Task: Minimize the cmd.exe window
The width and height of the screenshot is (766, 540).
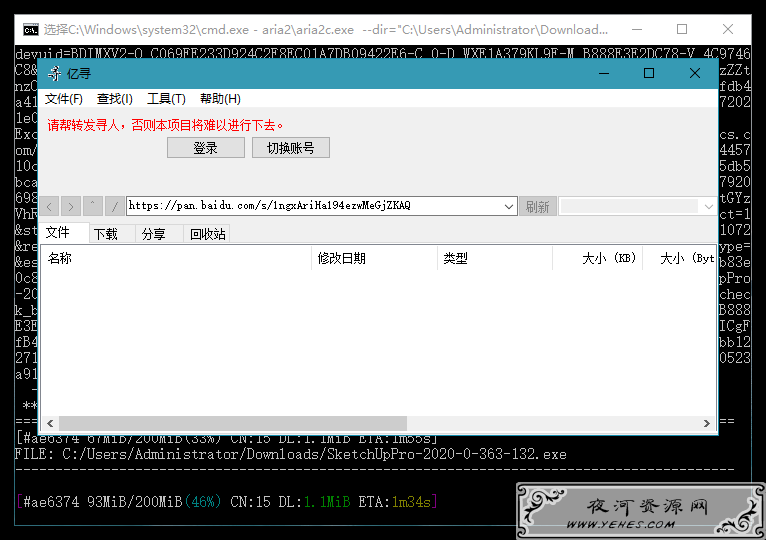Action: (x=637, y=29)
